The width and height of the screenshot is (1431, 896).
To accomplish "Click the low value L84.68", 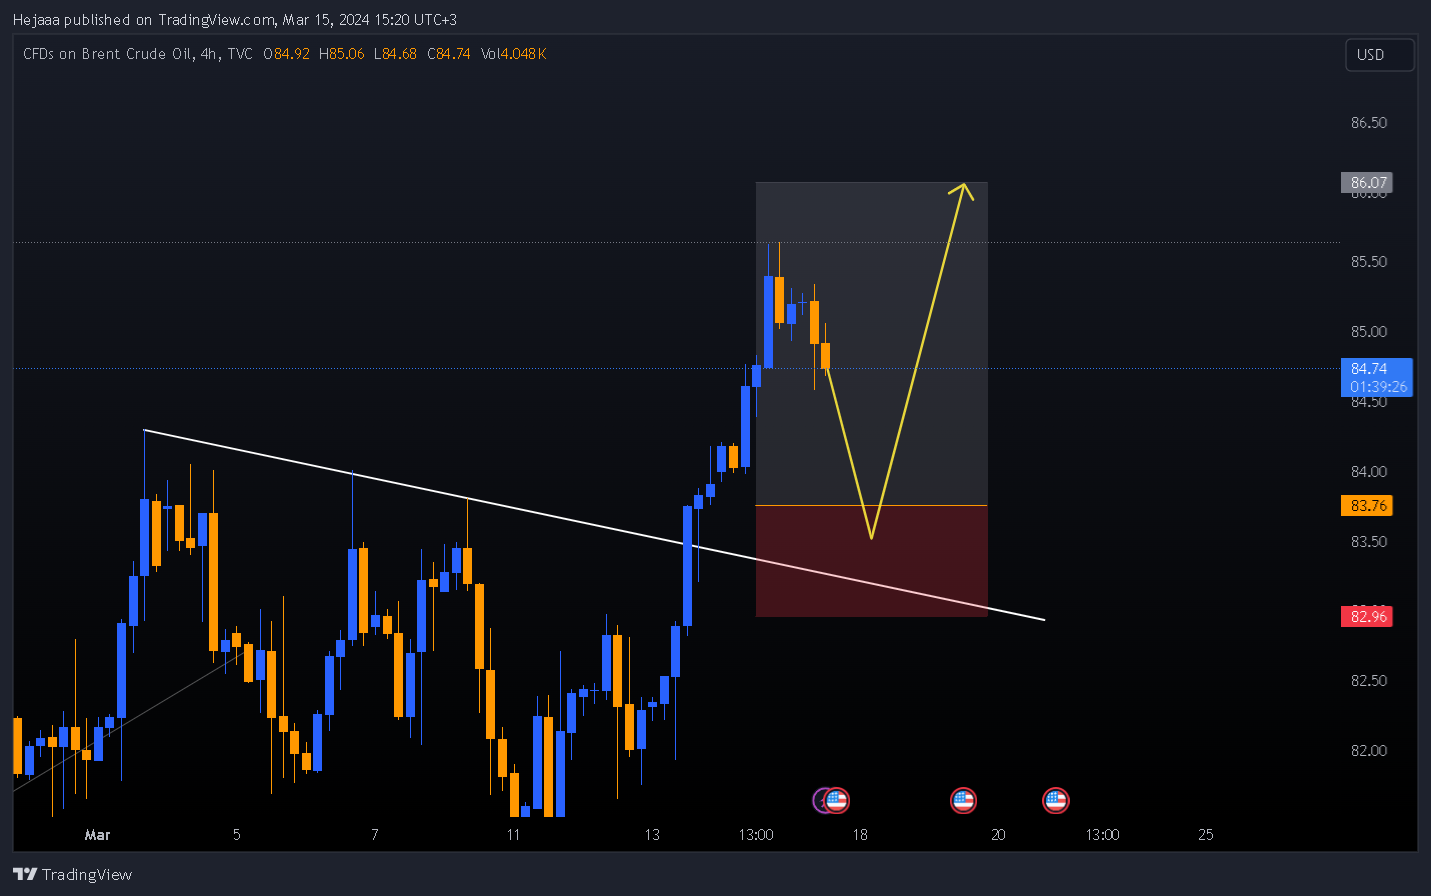I will click(x=395, y=54).
